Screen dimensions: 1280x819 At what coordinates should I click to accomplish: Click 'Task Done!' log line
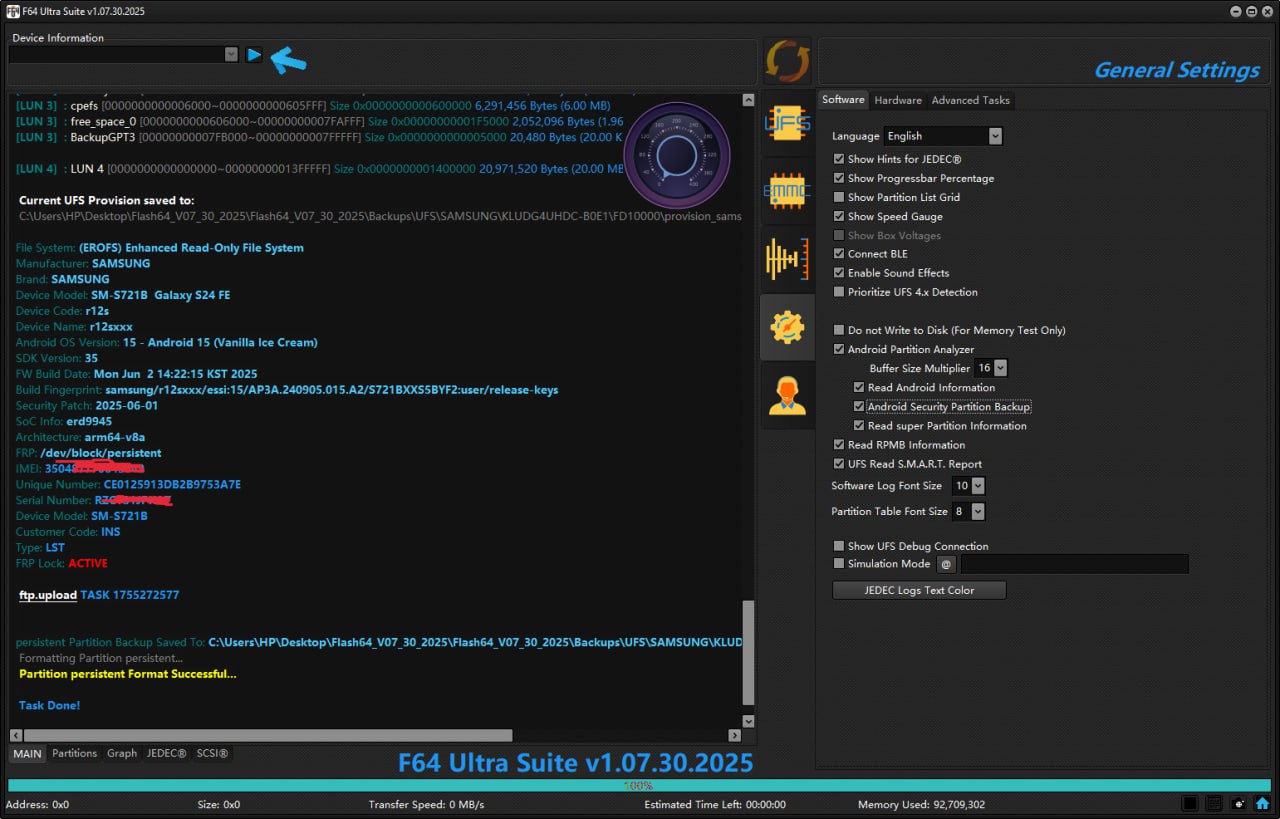tap(49, 706)
